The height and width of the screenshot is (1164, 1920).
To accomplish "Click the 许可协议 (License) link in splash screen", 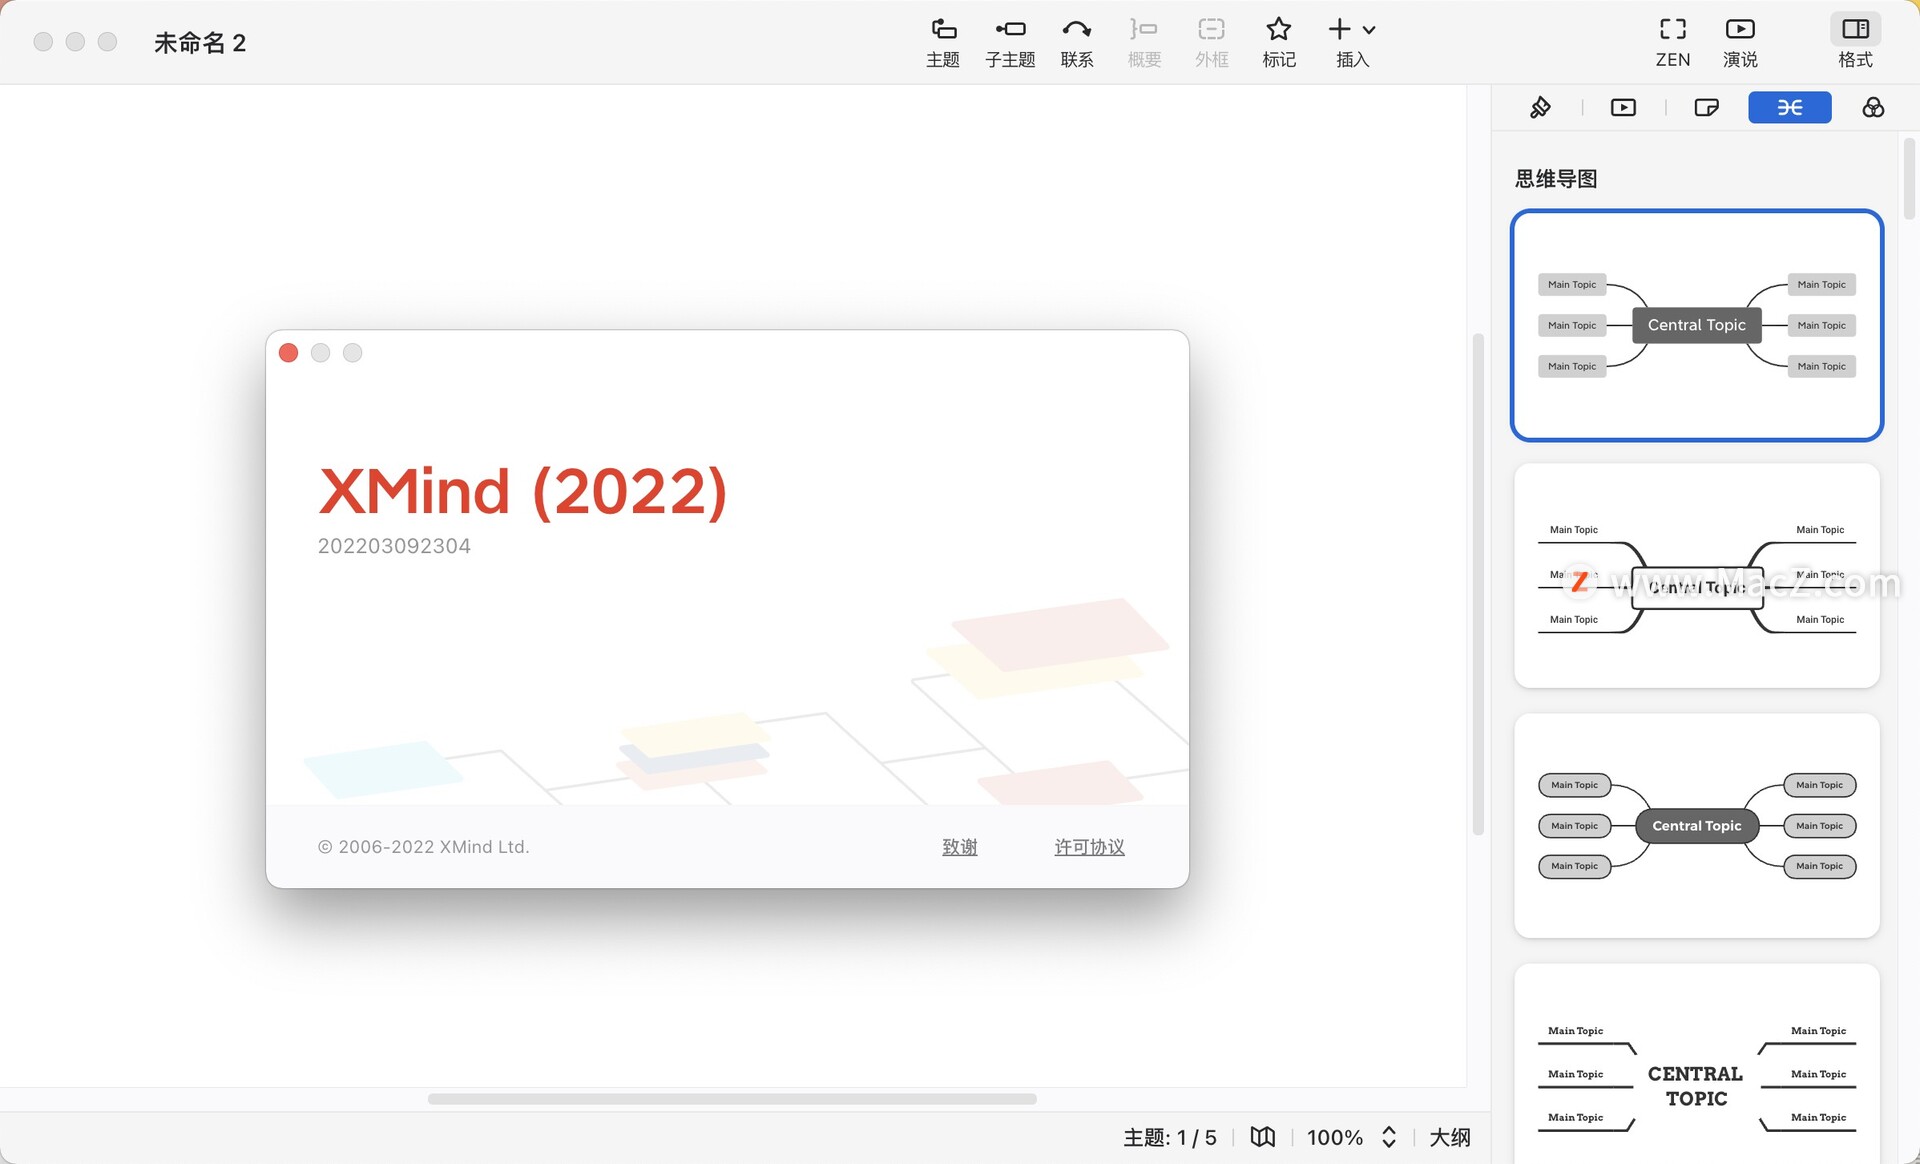I will coord(1088,846).
